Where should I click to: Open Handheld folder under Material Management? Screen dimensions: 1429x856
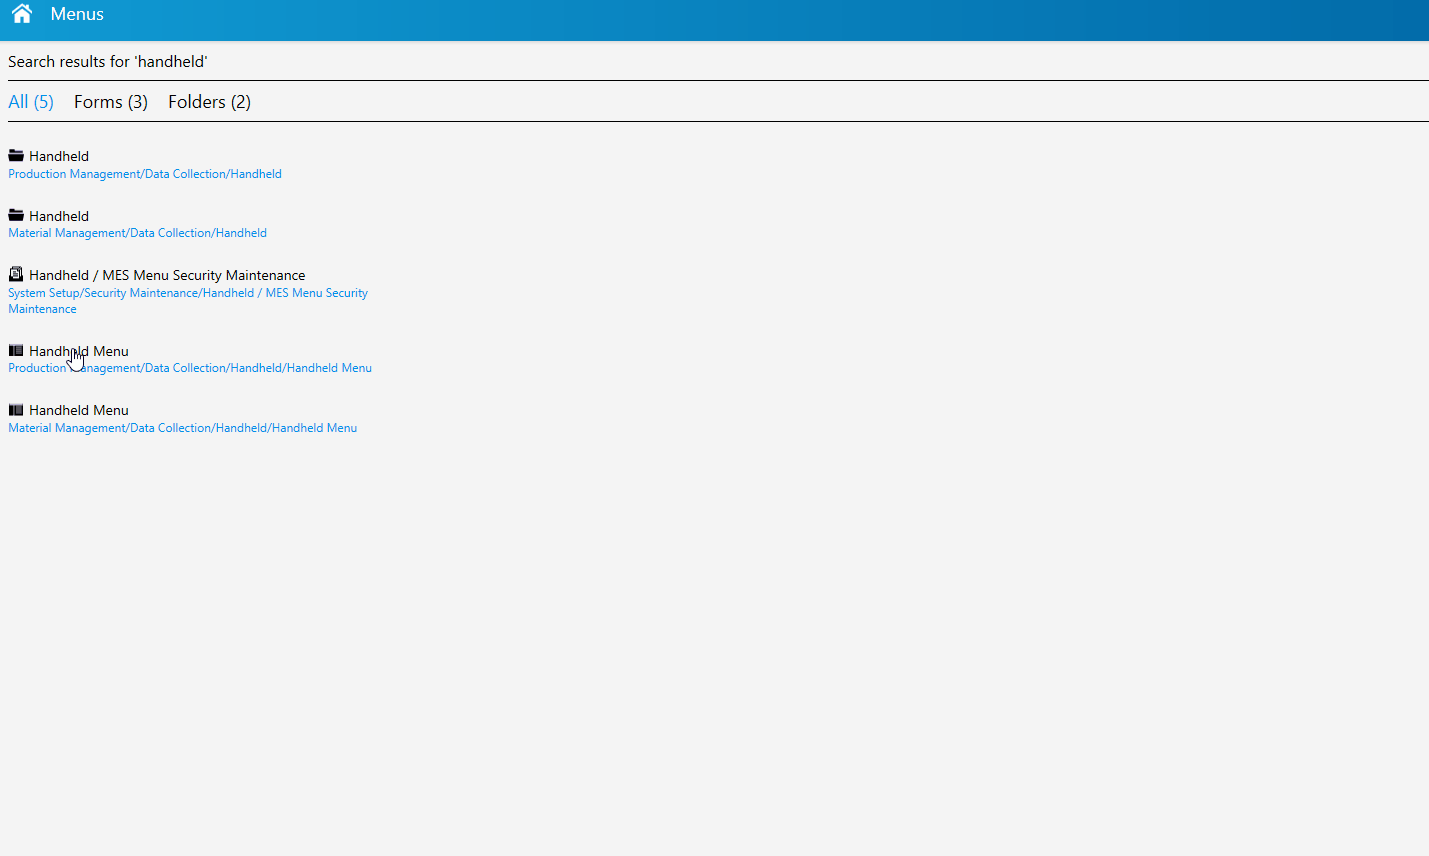point(59,216)
